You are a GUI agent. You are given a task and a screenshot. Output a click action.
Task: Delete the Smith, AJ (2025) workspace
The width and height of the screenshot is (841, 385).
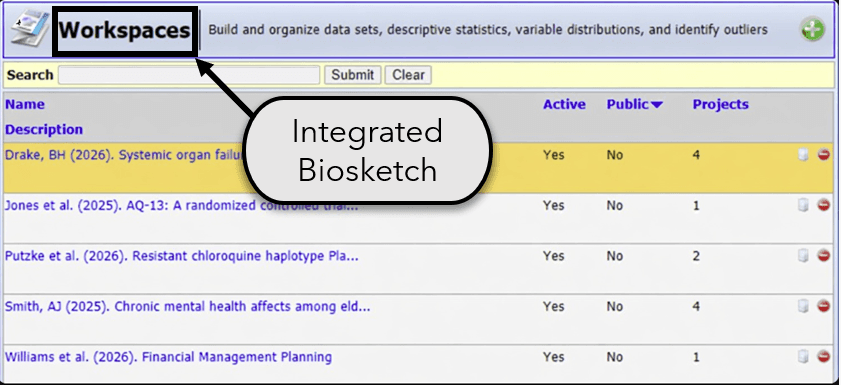click(x=823, y=306)
